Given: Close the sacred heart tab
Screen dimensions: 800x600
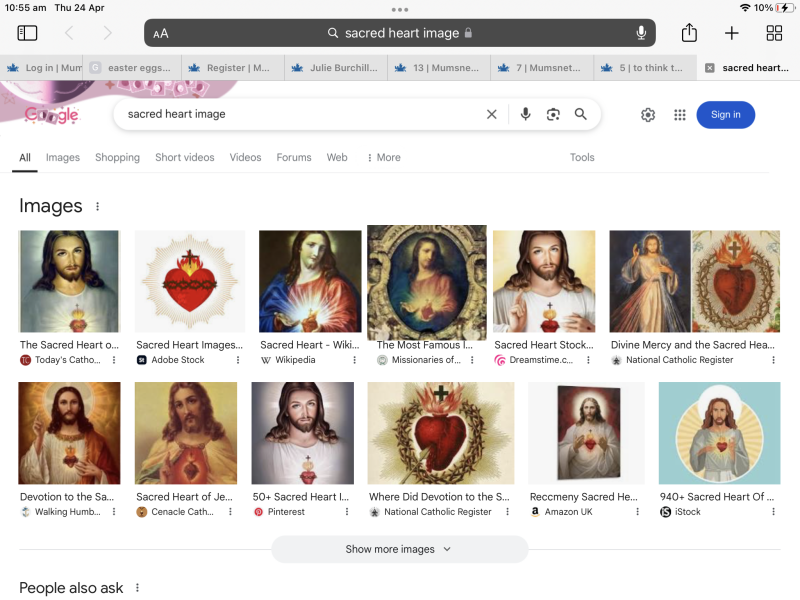Looking at the screenshot, I should click(x=709, y=68).
